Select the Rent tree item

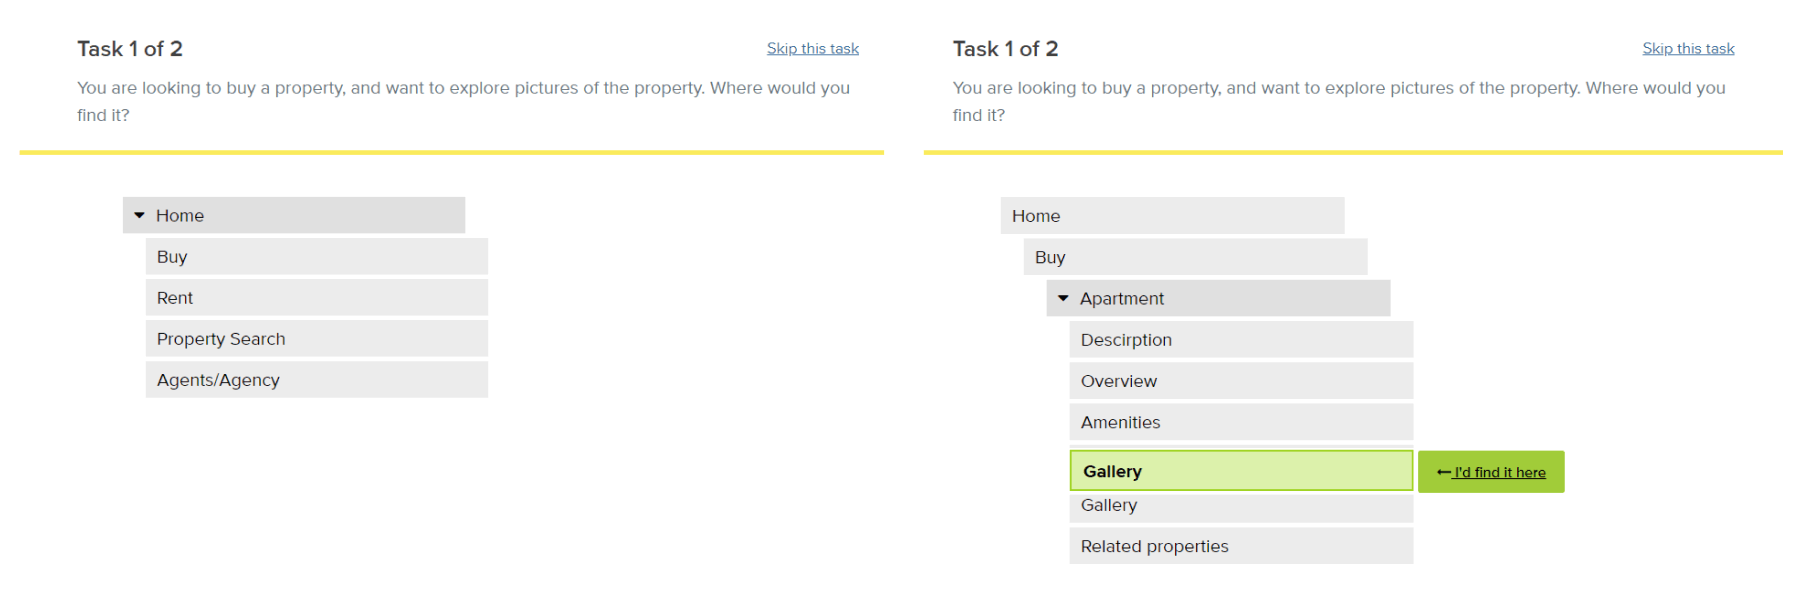pyautogui.click(x=175, y=298)
